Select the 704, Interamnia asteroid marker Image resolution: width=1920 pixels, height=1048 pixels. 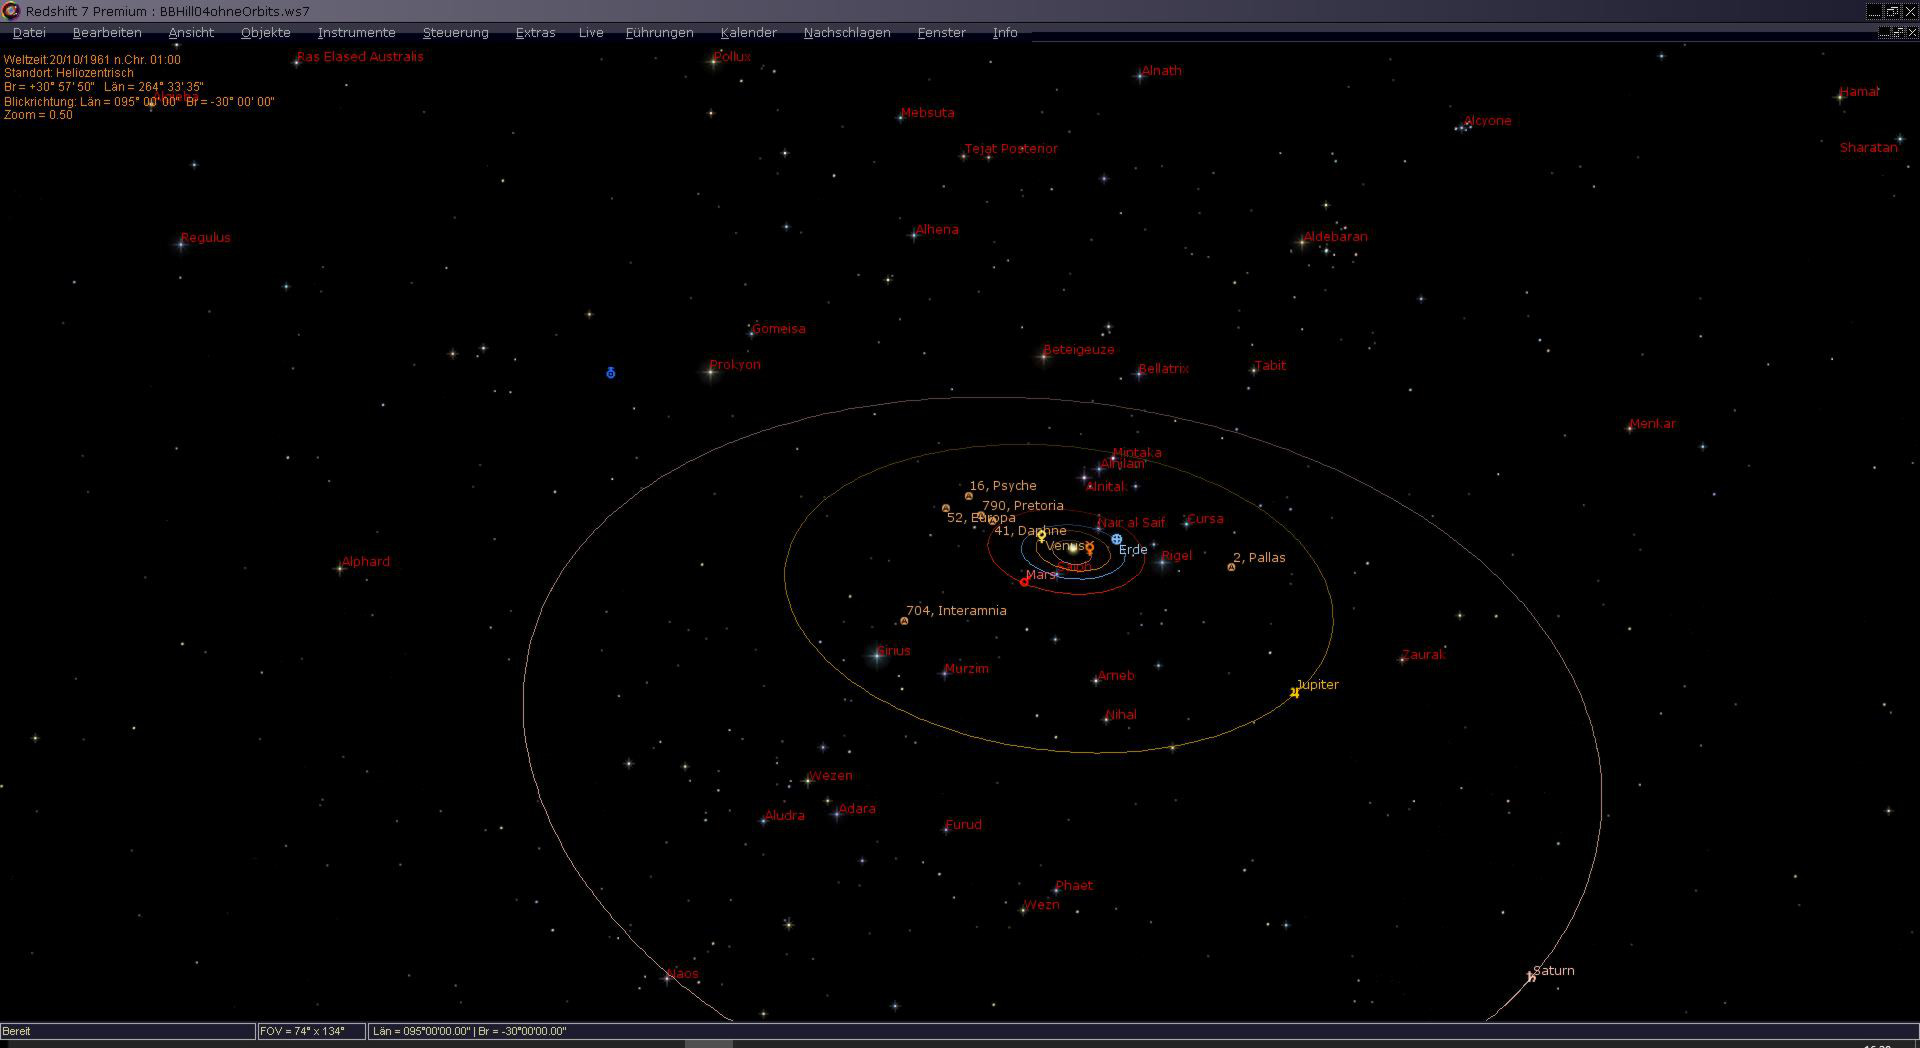tap(904, 621)
